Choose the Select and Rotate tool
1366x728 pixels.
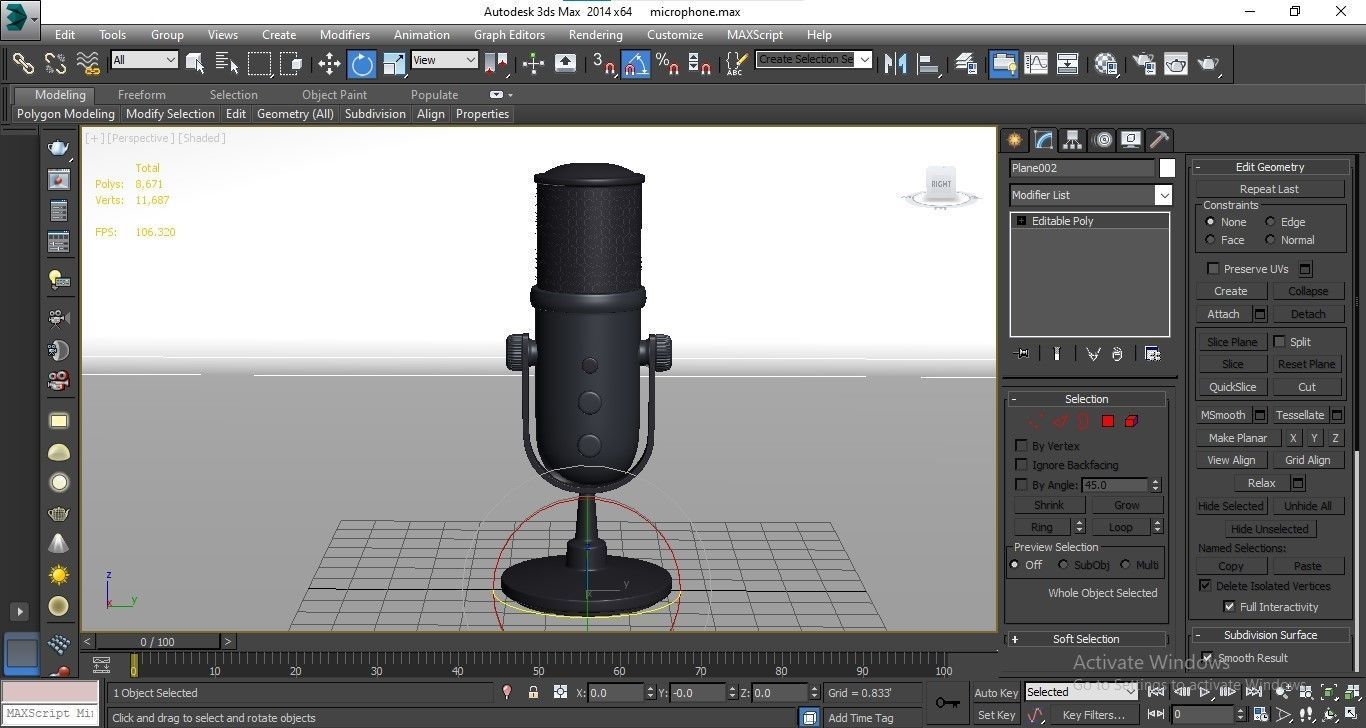362,64
